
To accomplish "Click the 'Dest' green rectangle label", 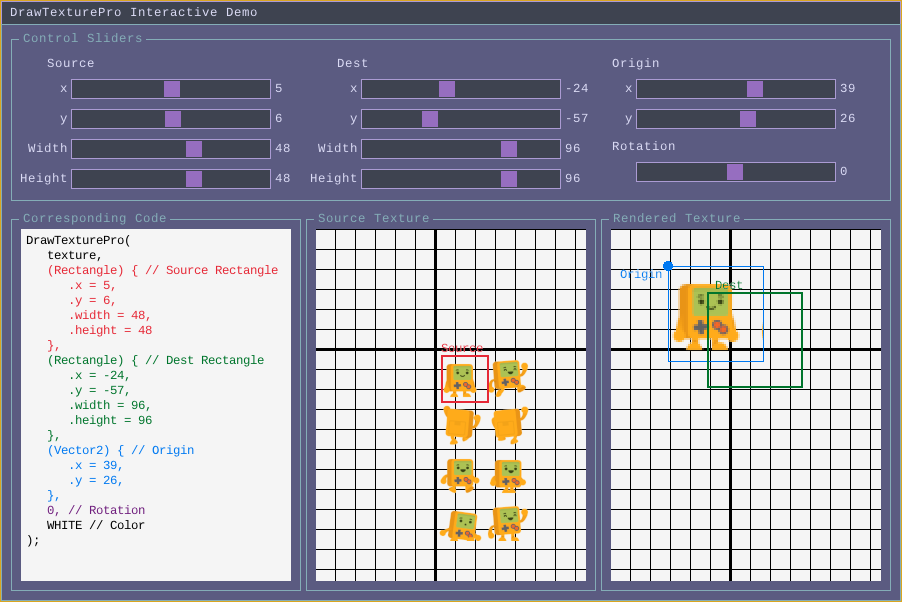I will tap(729, 285).
